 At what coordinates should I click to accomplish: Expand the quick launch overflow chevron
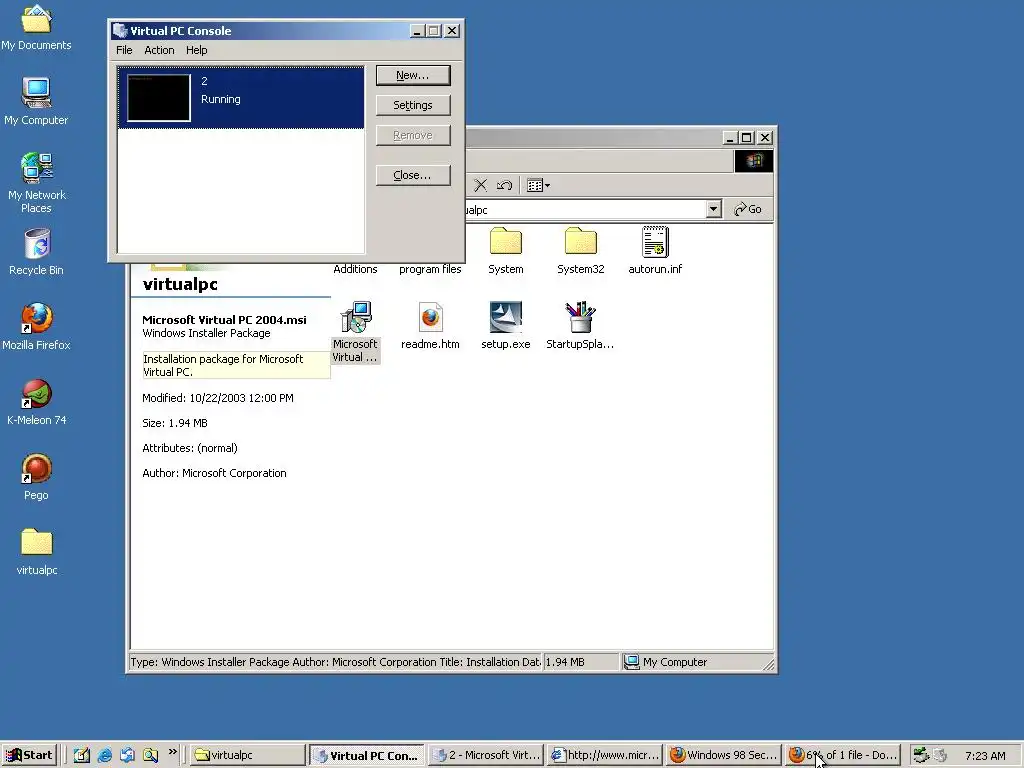[172, 752]
